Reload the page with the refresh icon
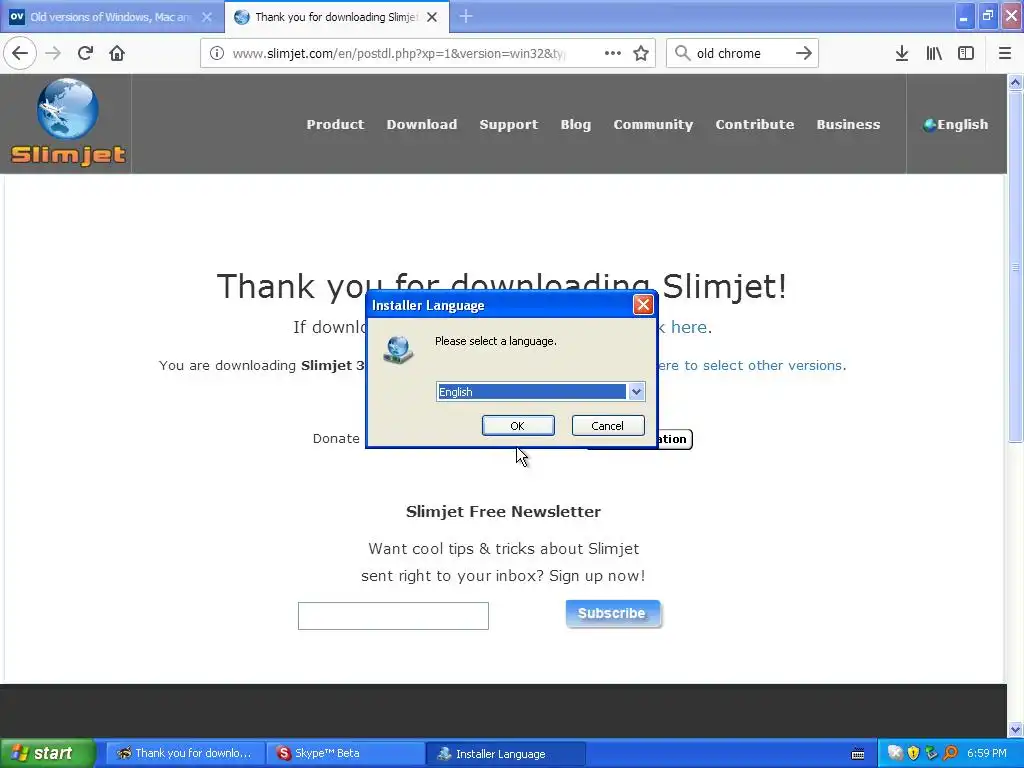 click(85, 53)
